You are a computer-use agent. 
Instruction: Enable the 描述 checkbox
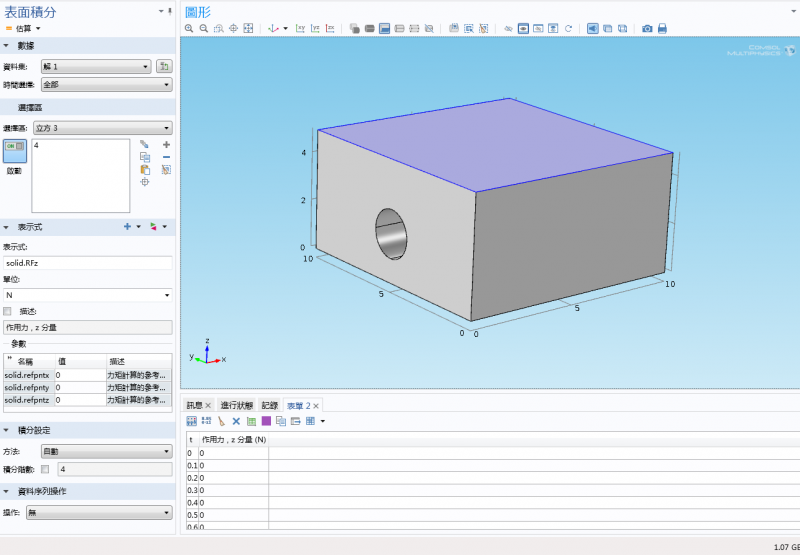point(8,311)
